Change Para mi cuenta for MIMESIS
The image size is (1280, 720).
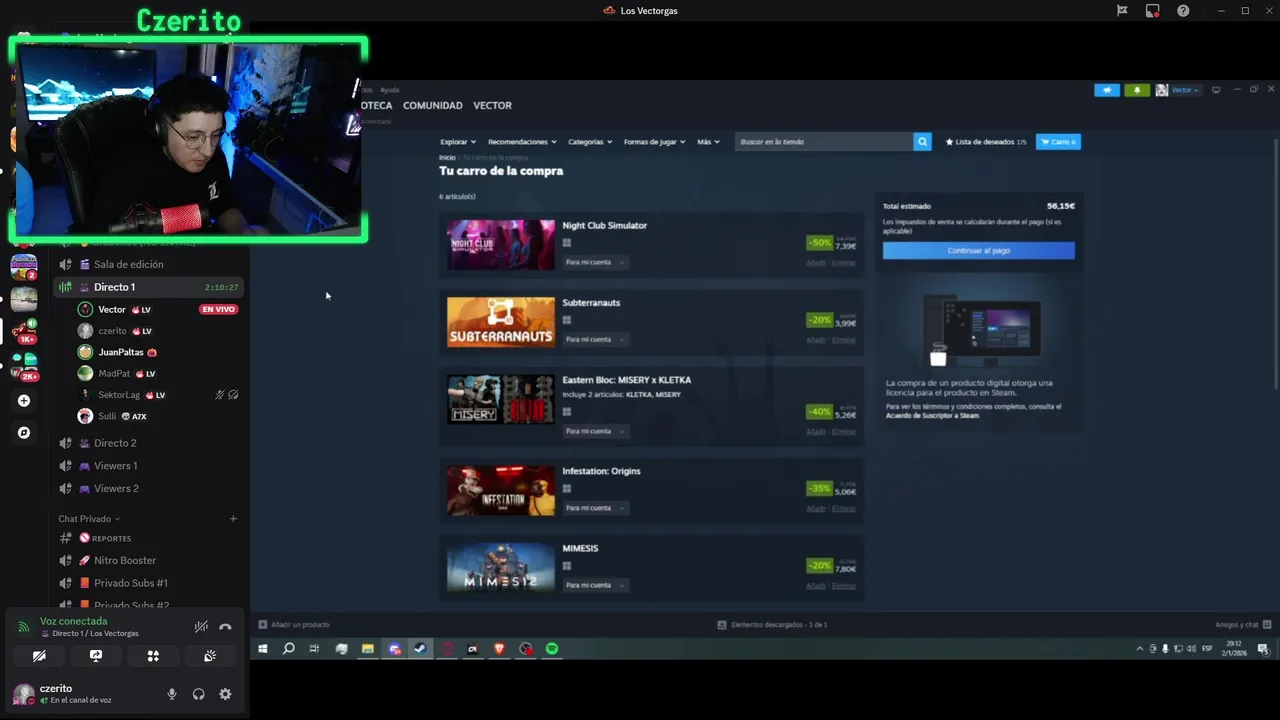[595, 585]
